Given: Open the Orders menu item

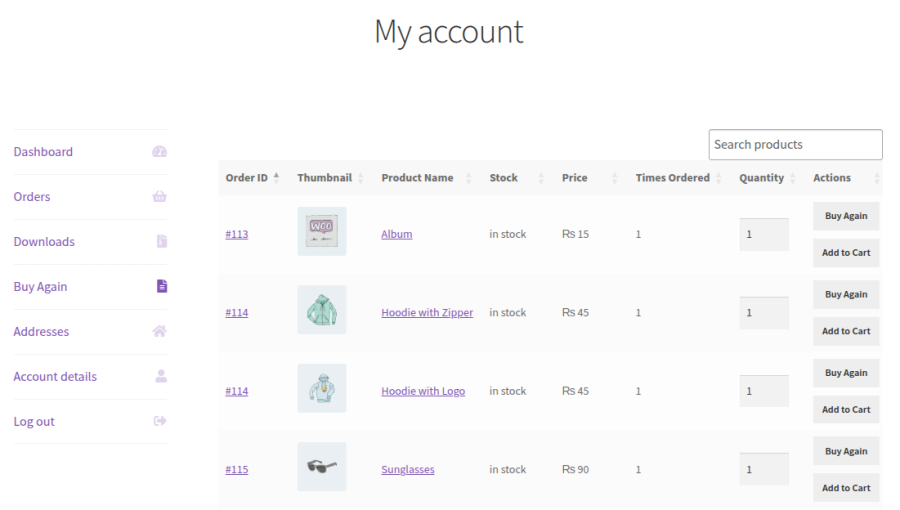Looking at the screenshot, I should point(32,197).
